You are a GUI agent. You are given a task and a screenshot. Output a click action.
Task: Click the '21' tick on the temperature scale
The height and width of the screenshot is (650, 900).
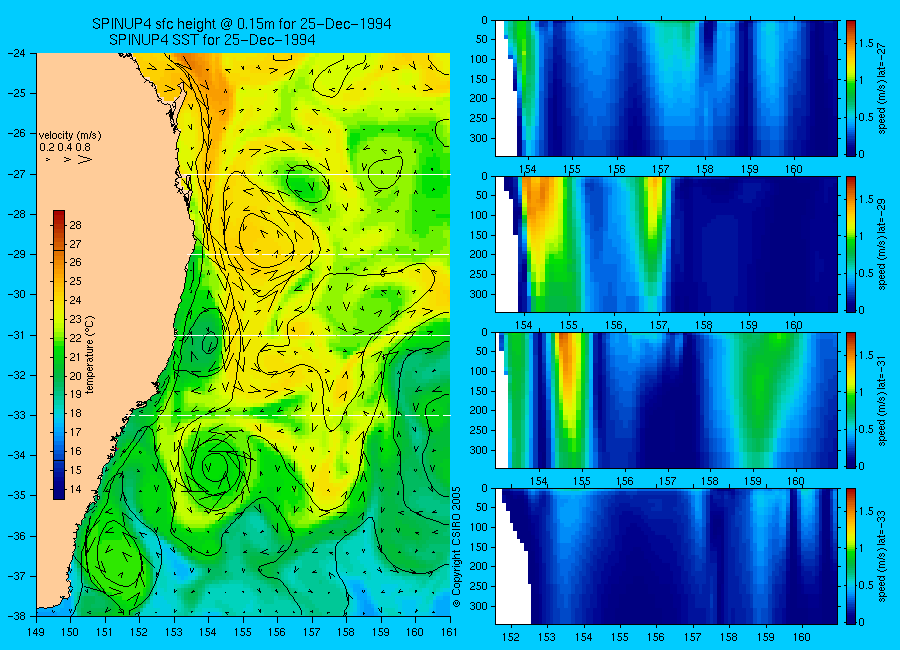click(x=75, y=357)
